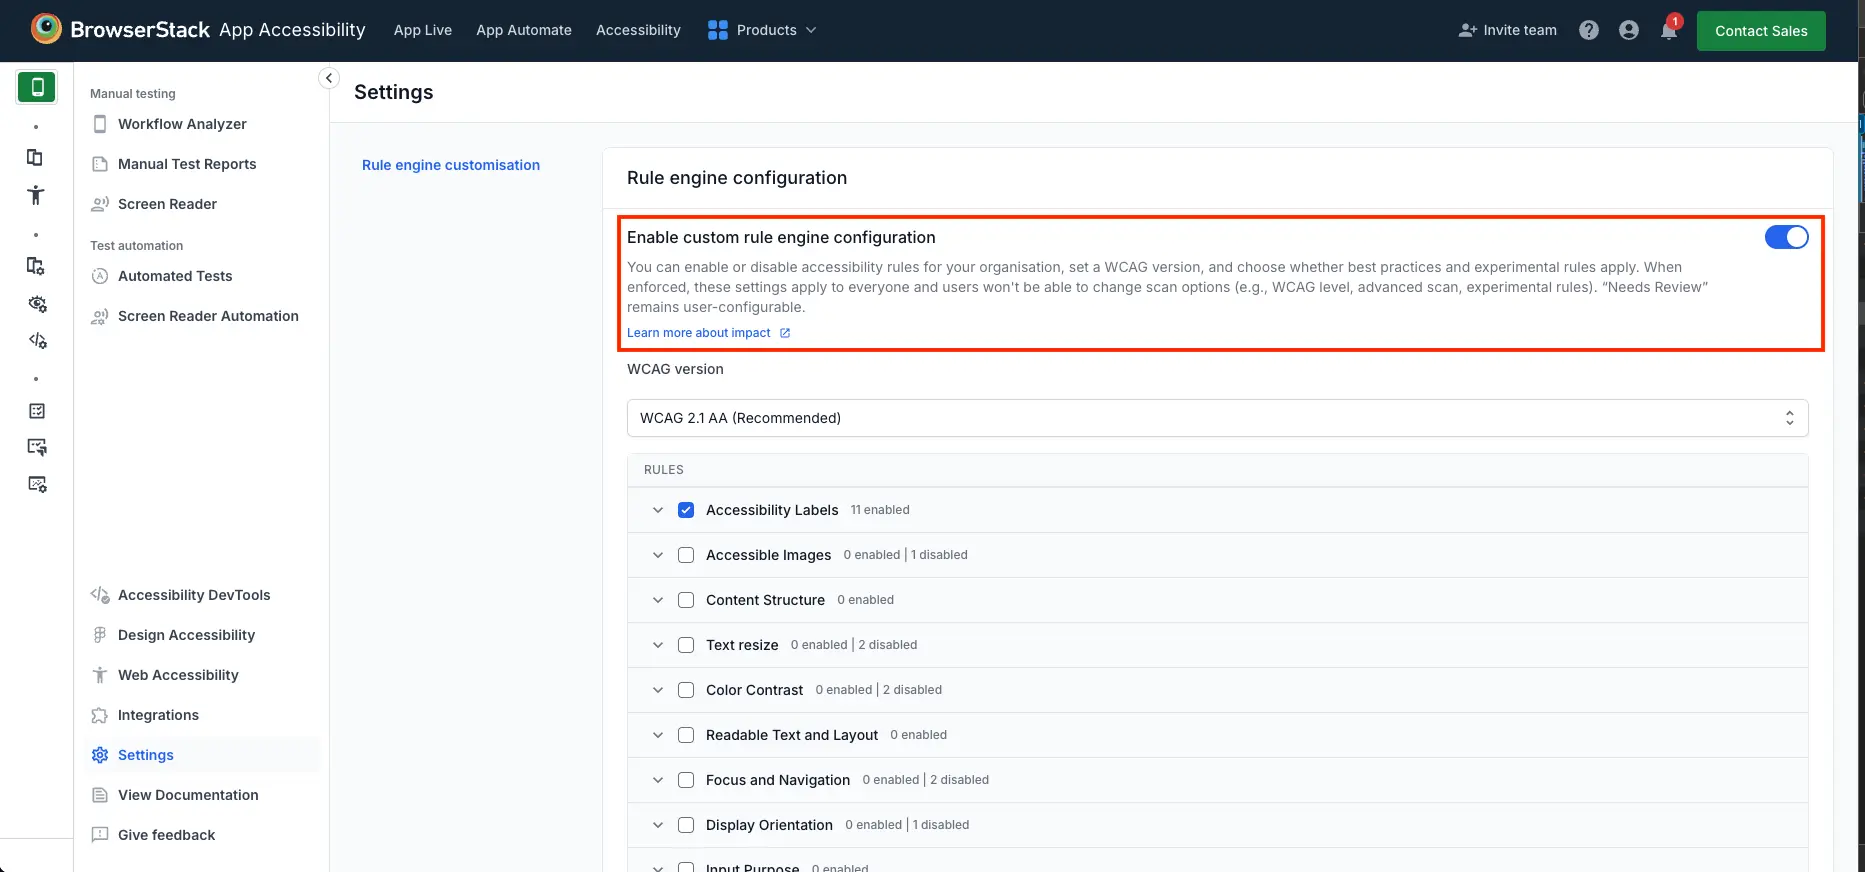Check the Accessible Images checkbox
Image resolution: width=1865 pixels, height=872 pixels.
coord(686,555)
